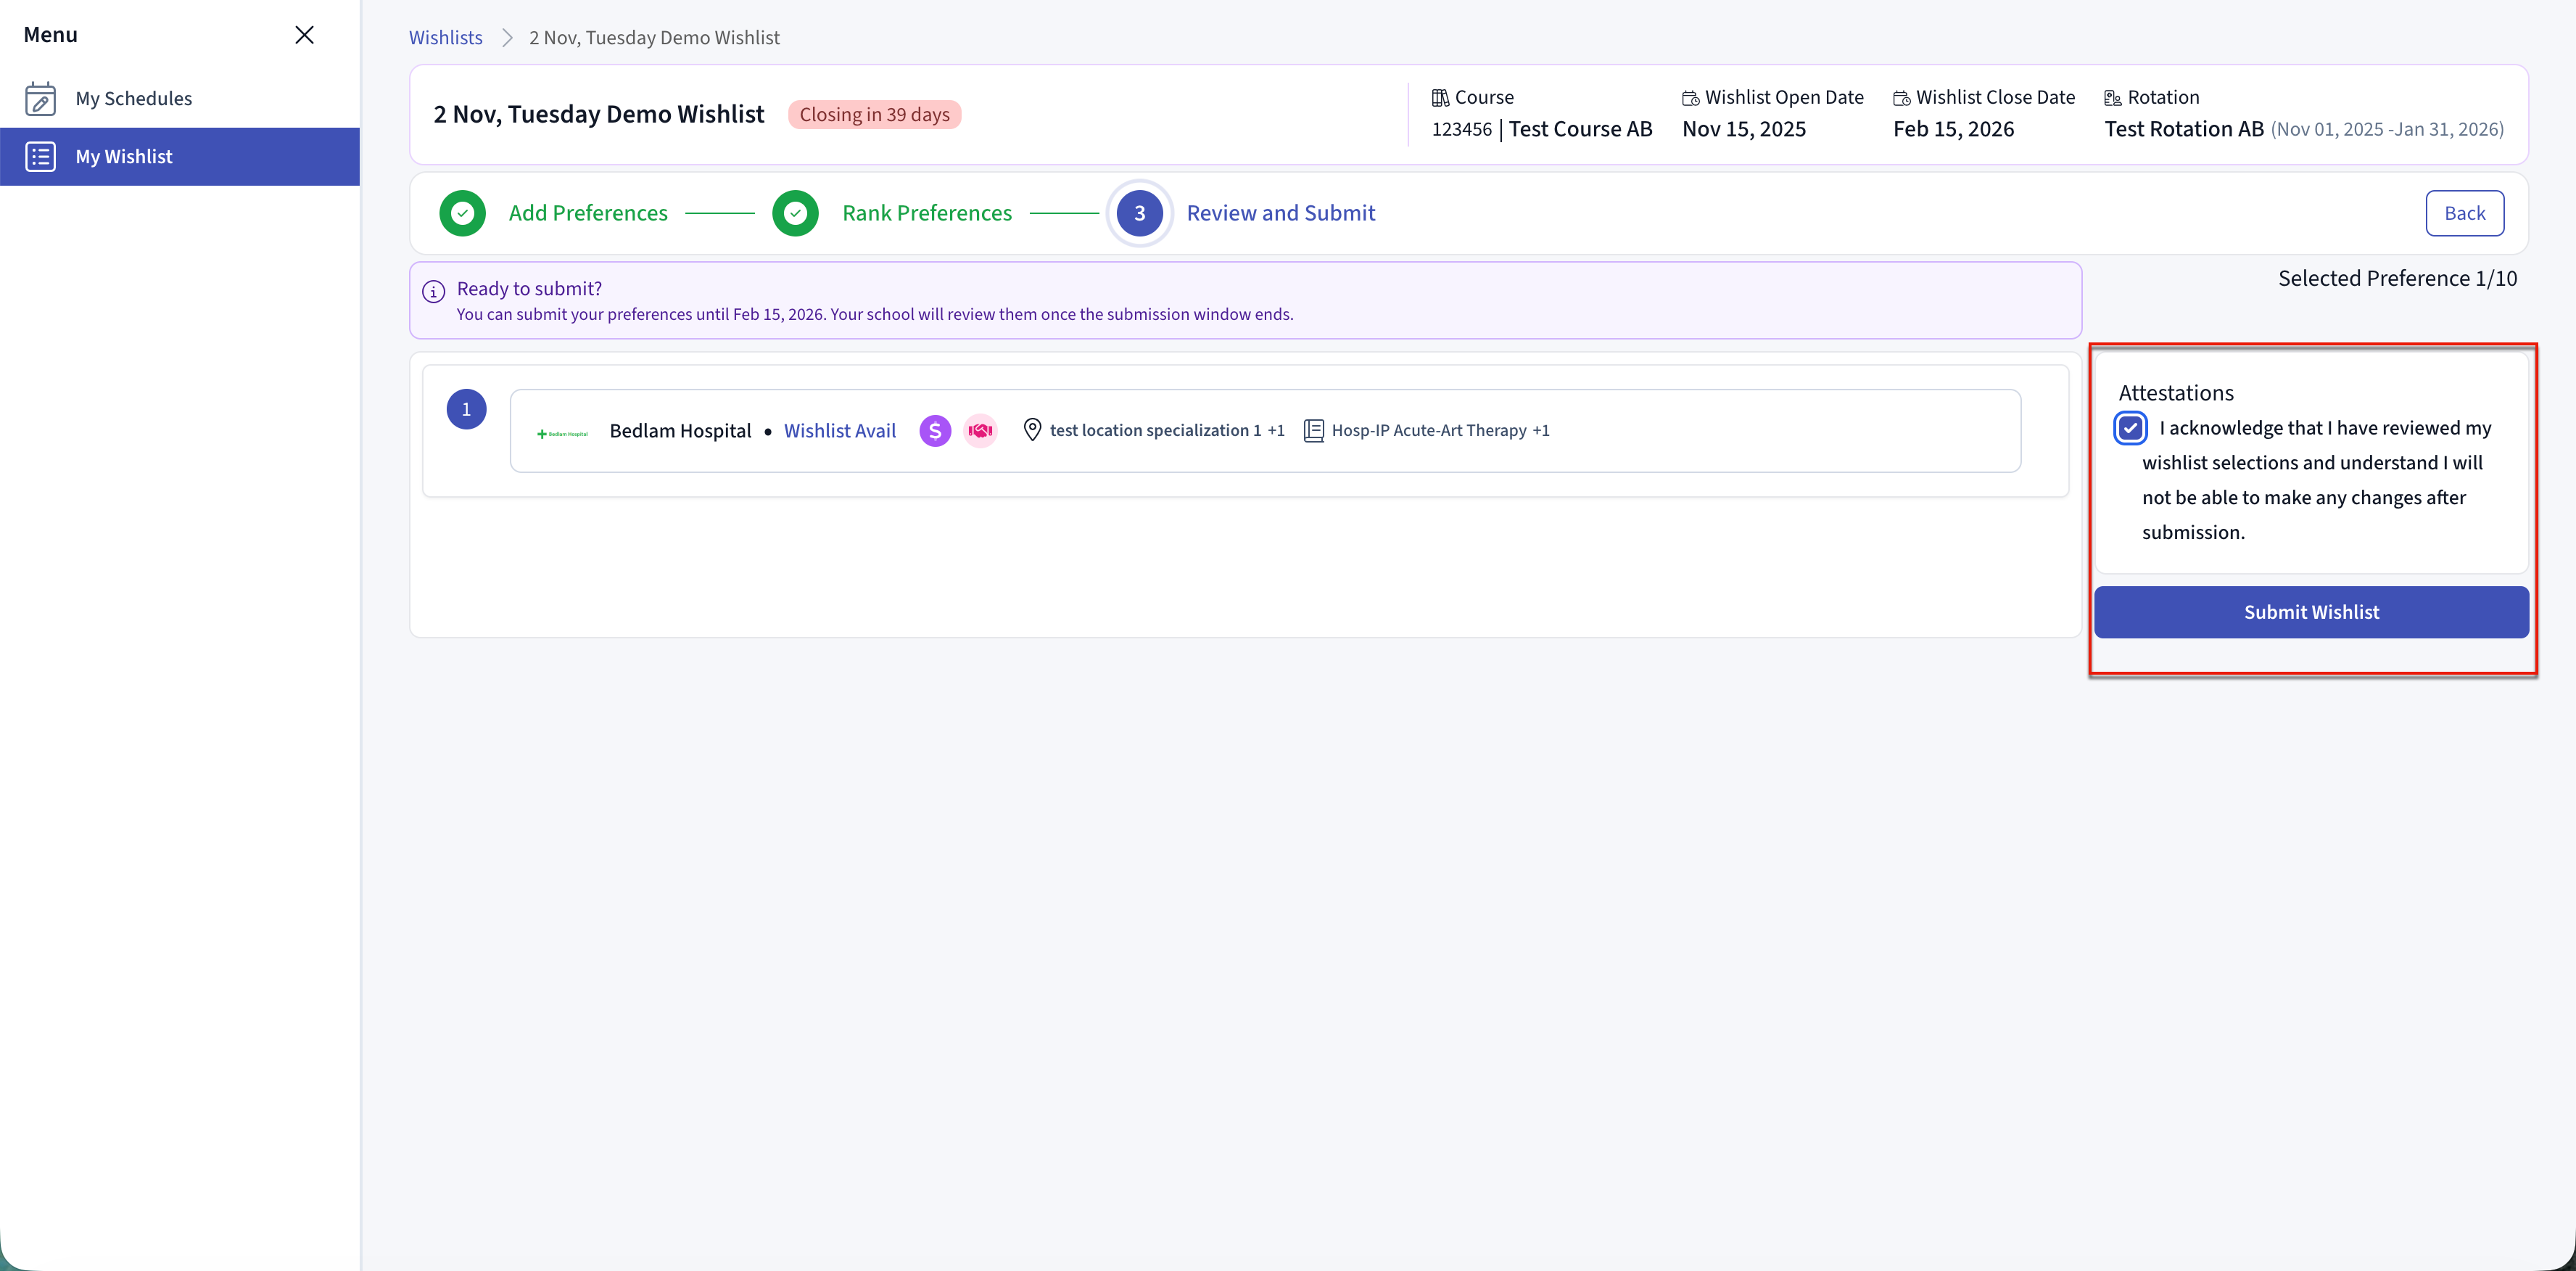Image resolution: width=2576 pixels, height=1271 pixels.
Task: Close the Menu sidebar with X
Action: click(x=304, y=35)
